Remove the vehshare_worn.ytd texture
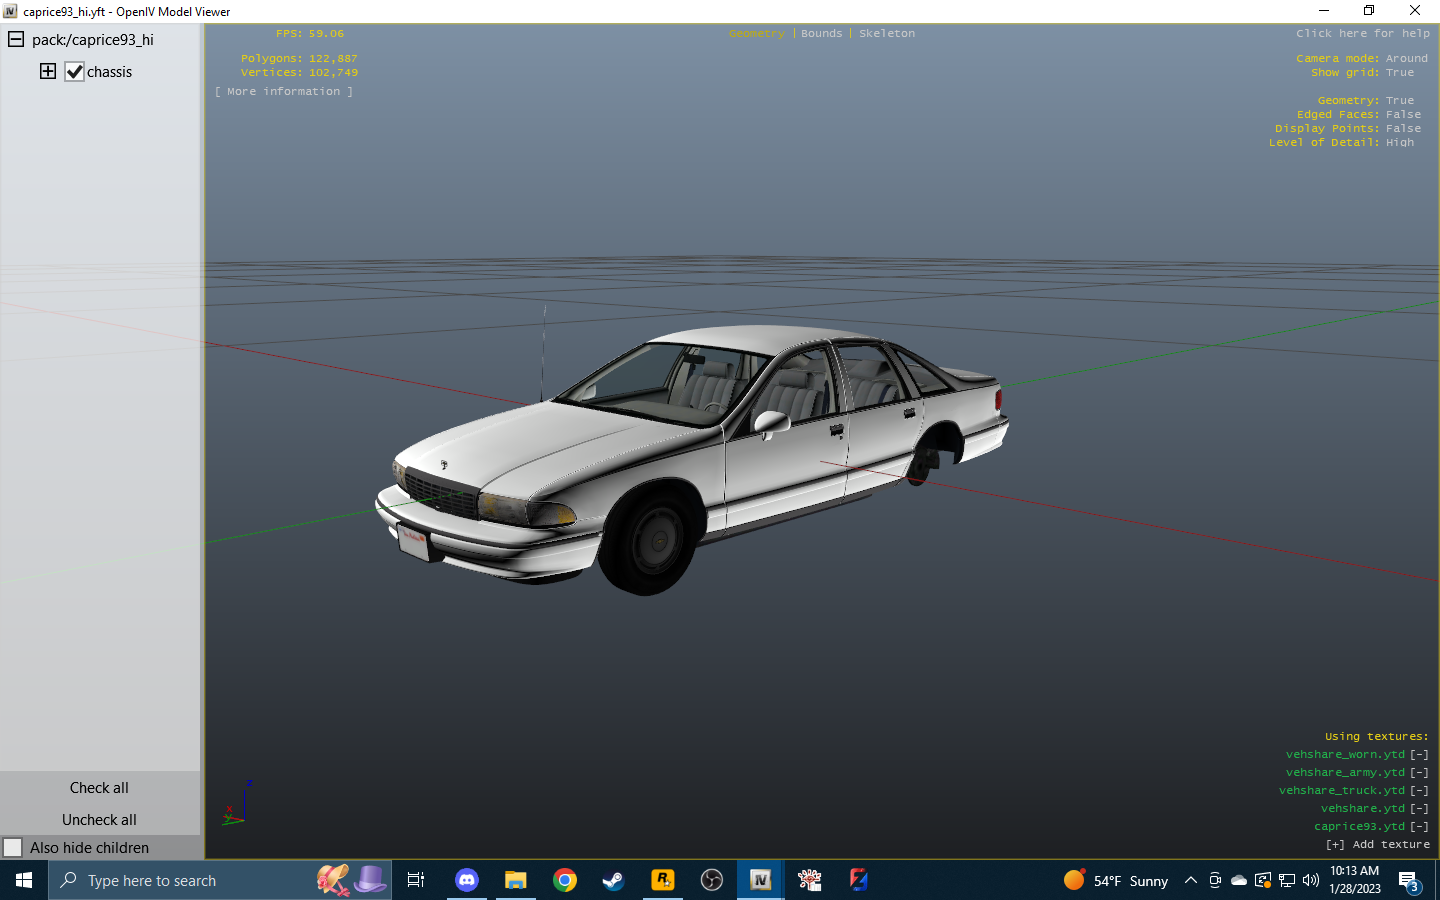This screenshot has width=1440, height=900. tap(1419, 754)
